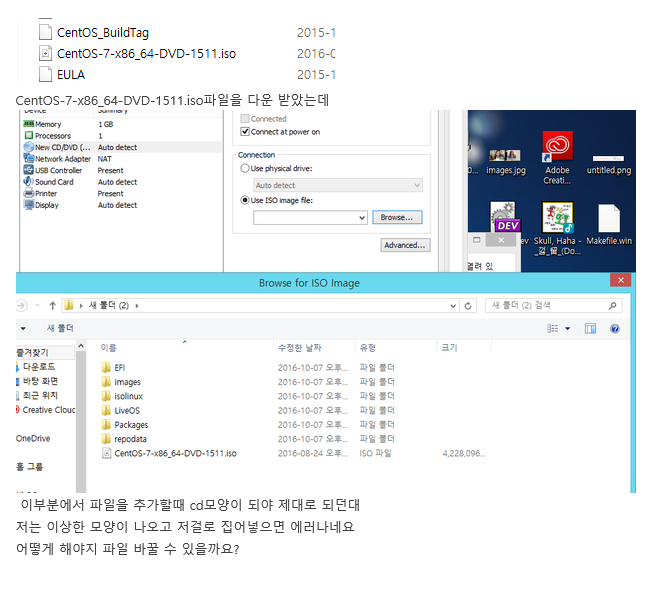Viewport: 667px width, 596px height.
Task: Open the organize dropdown arrow left of 새 폴더
Action: coord(23,328)
